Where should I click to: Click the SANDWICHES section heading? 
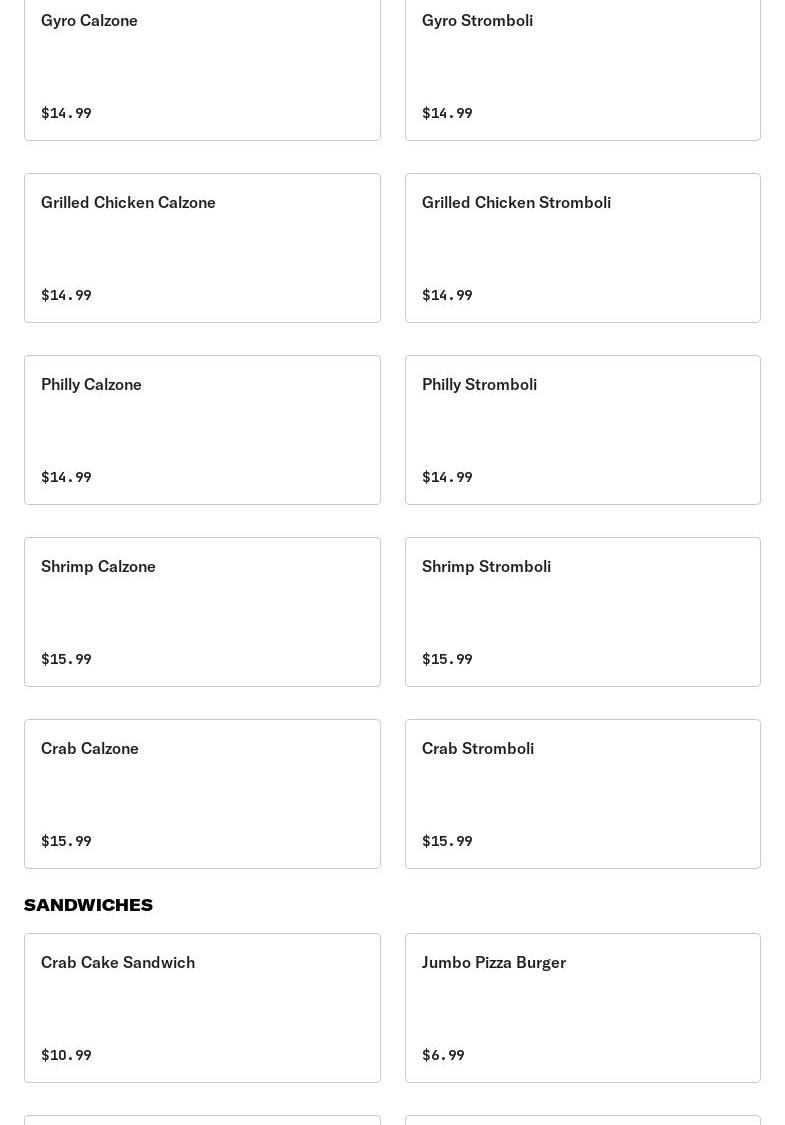[88, 905]
